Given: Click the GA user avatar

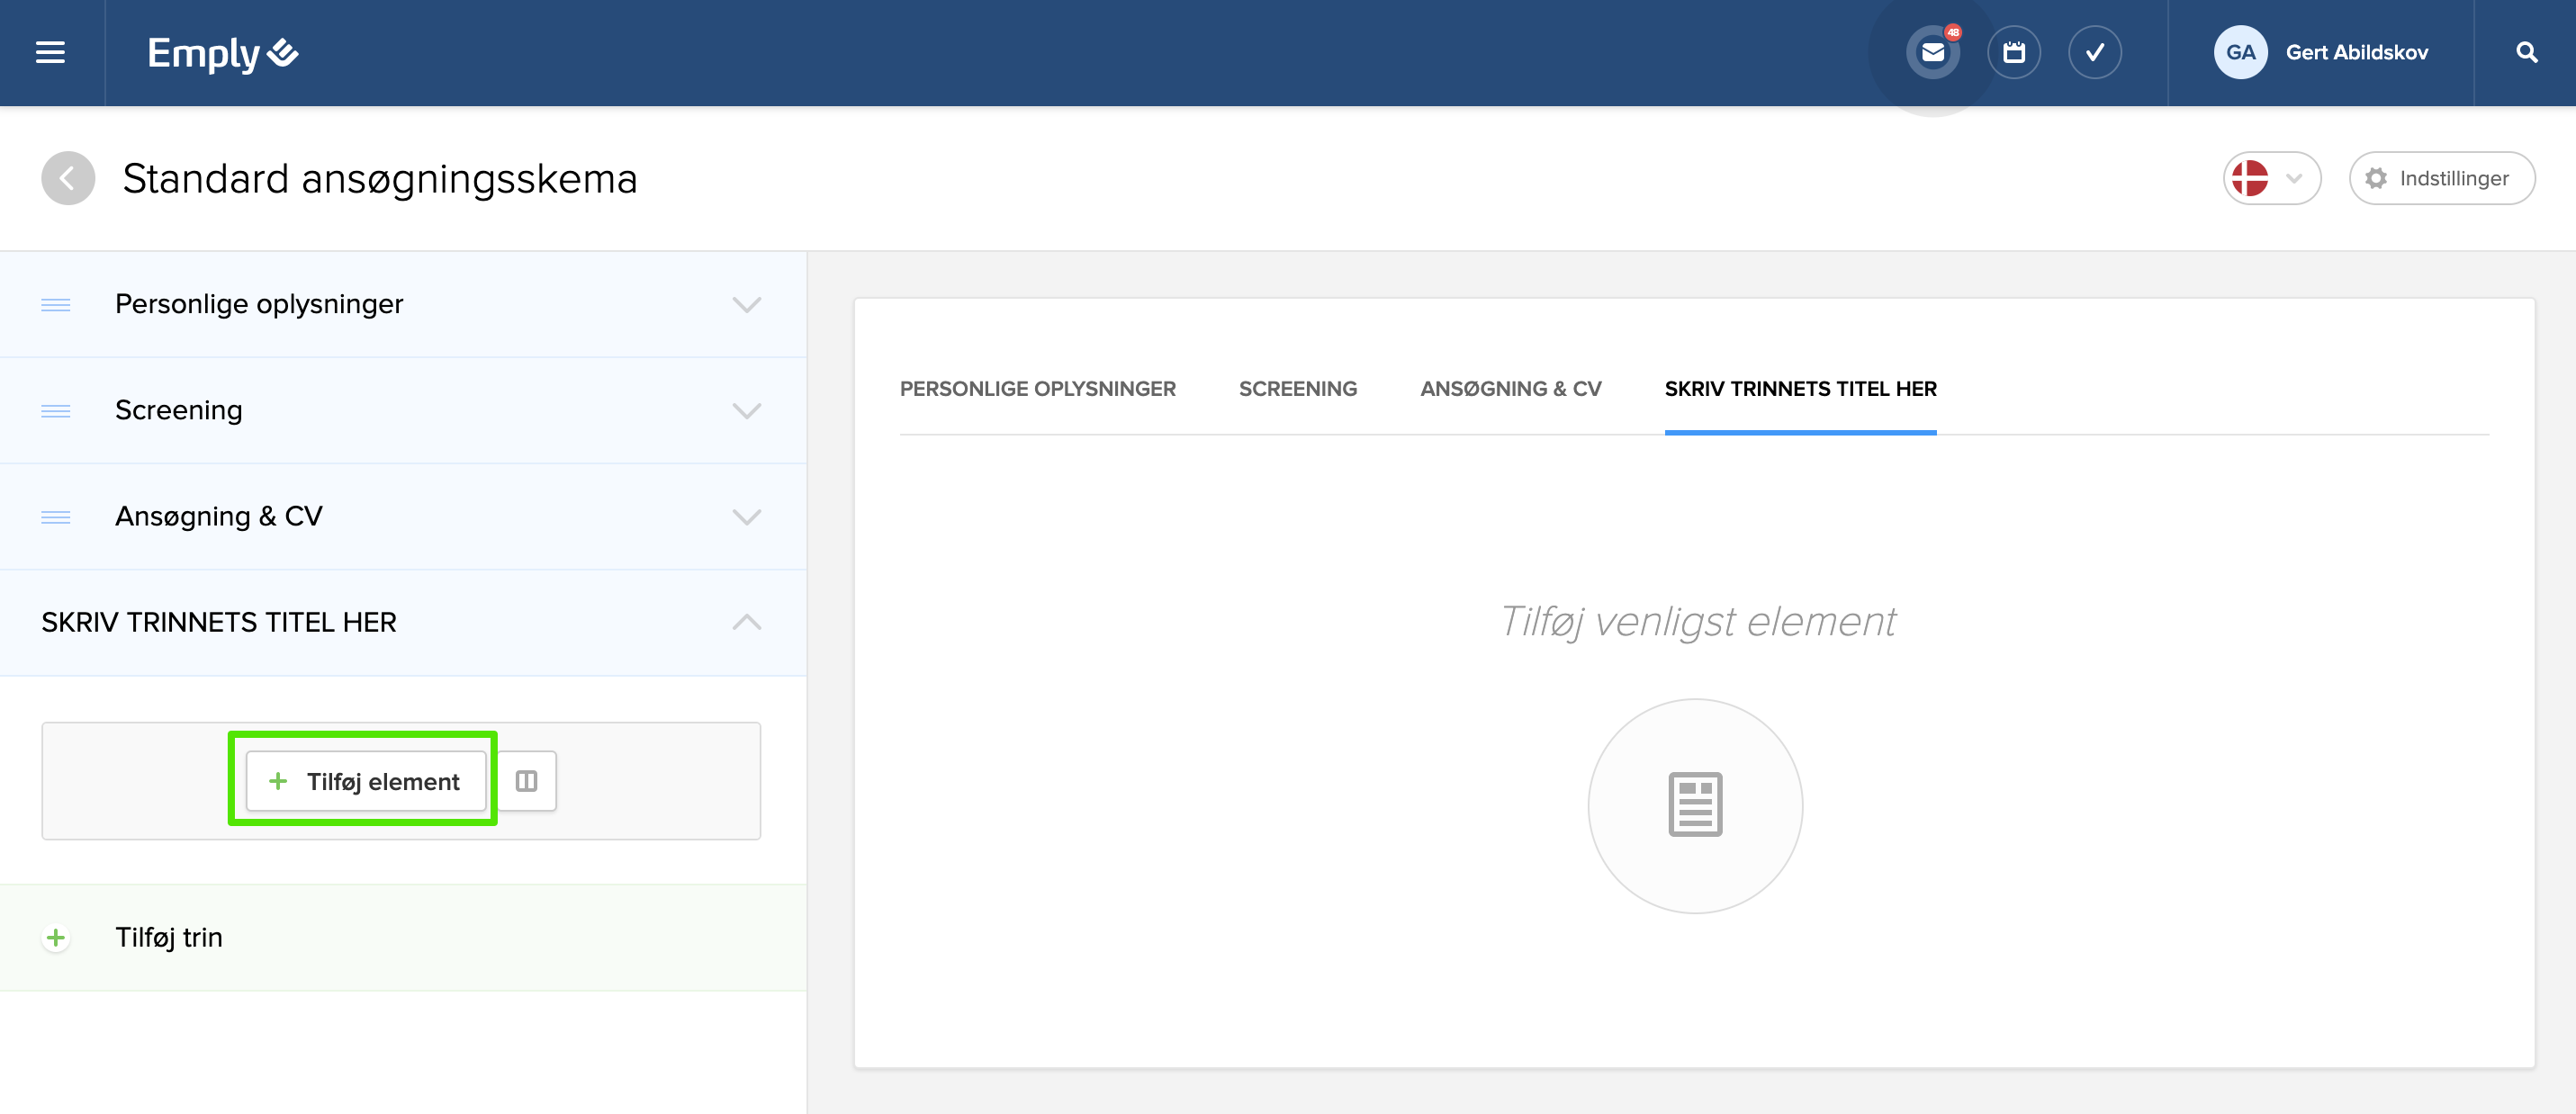Looking at the screenshot, I should (x=2240, y=52).
